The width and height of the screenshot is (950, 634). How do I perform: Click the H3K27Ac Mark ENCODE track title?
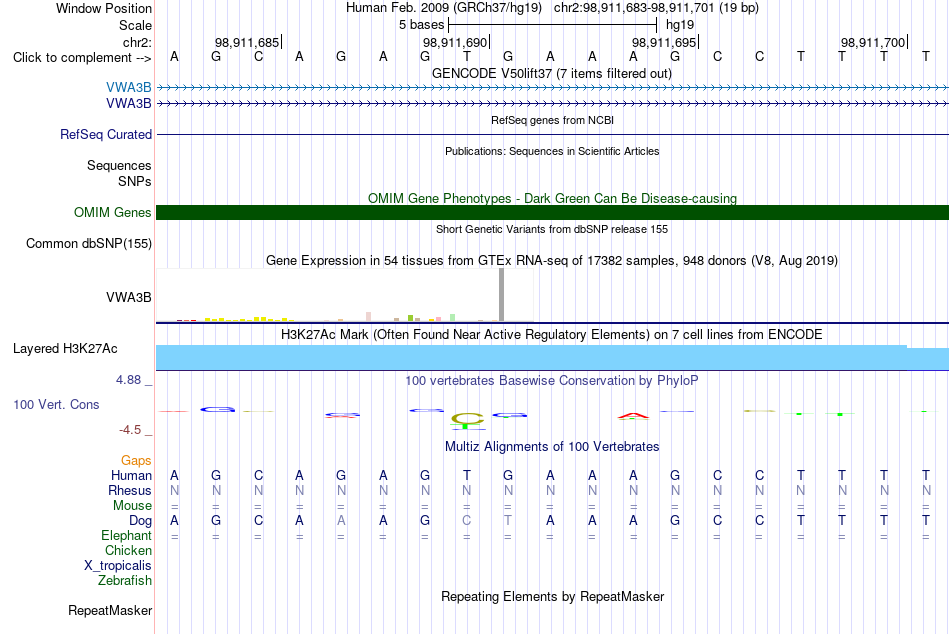[x=552, y=335]
